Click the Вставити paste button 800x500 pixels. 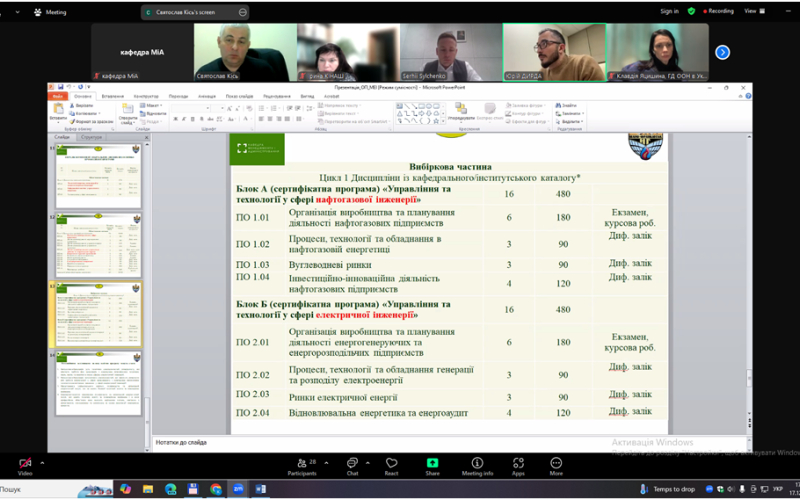[x=58, y=112]
